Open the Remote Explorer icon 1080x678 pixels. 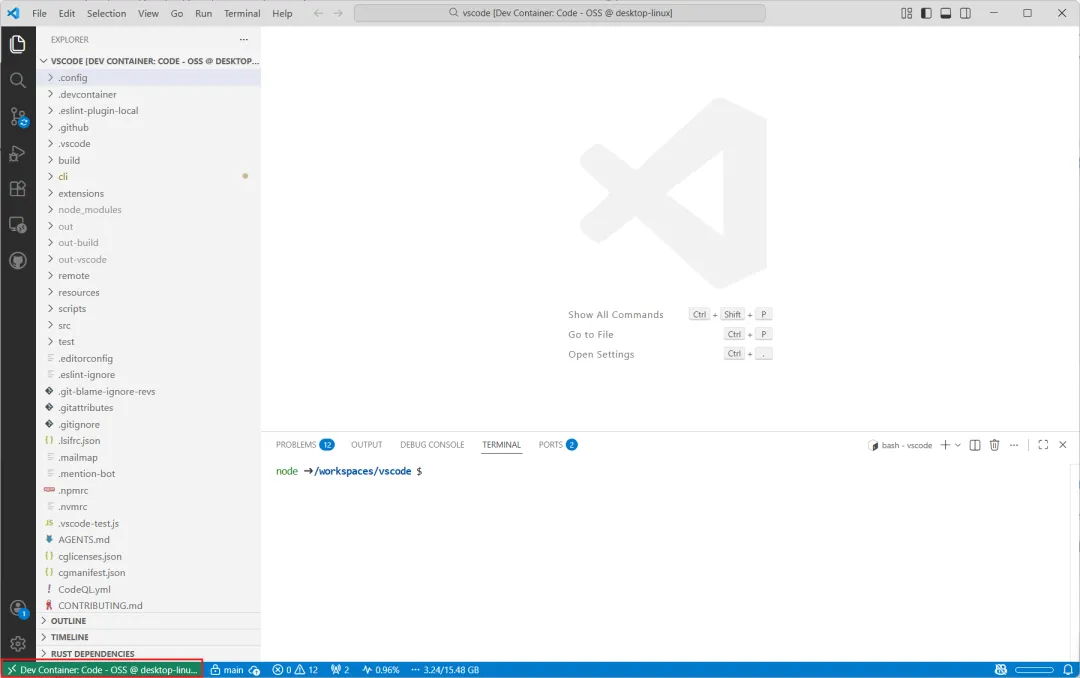(x=18, y=225)
